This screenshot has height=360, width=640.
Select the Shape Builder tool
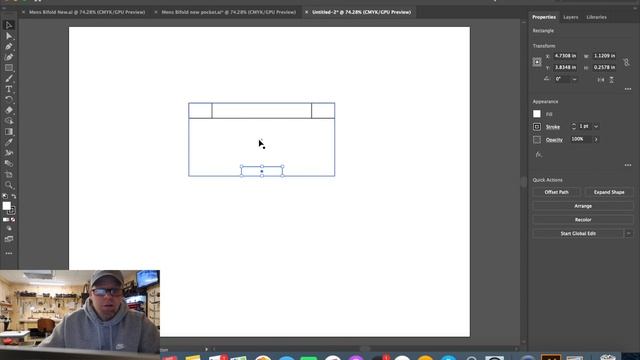(x=9, y=121)
